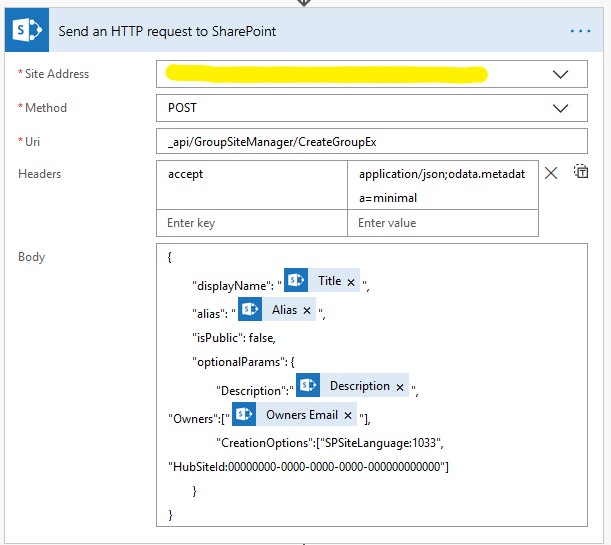Click the Site Address label
The image size is (611, 545).
coord(57,74)
